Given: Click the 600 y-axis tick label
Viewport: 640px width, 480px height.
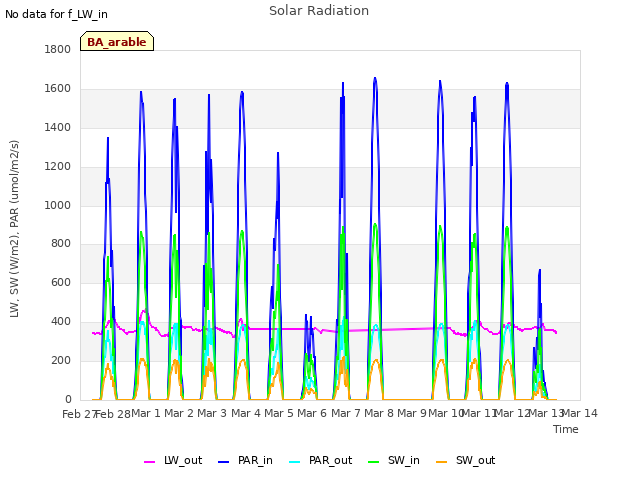Looking at the screenshot, I should (61, 282).
